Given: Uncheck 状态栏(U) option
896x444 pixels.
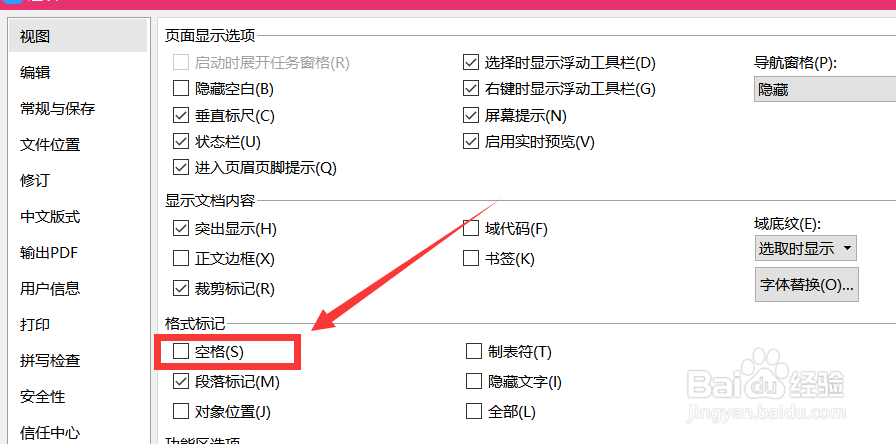Looking at the screenshot, I should click(181, 141).
